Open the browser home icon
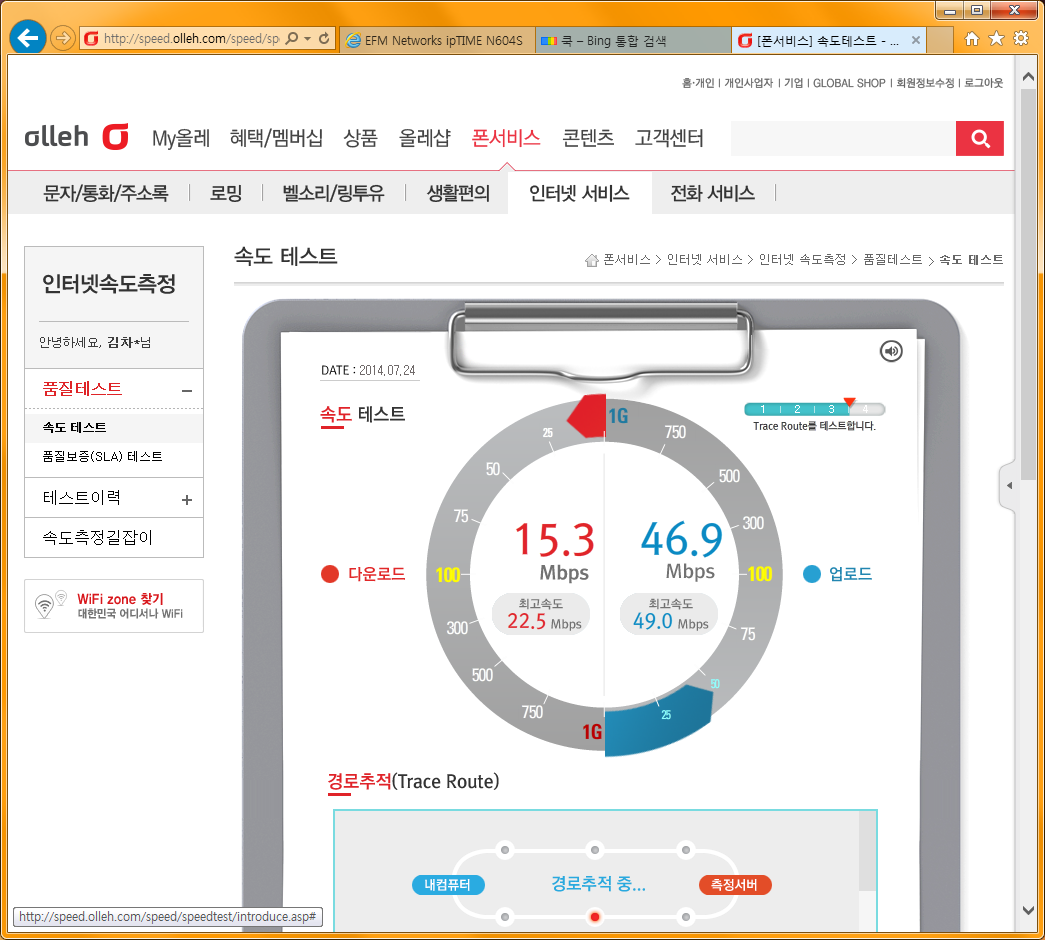This screenshot has height=940, width=1045. 972,39
